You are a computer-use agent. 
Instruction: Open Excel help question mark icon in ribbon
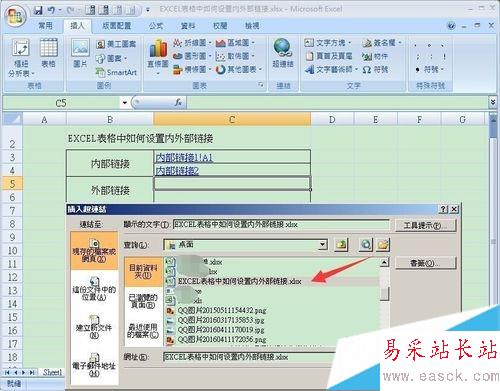point(451,26)
